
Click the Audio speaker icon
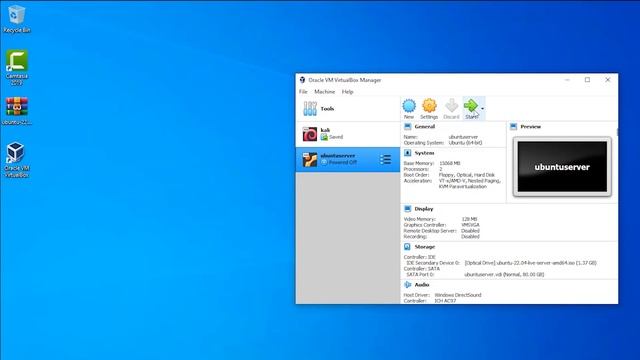407,284
